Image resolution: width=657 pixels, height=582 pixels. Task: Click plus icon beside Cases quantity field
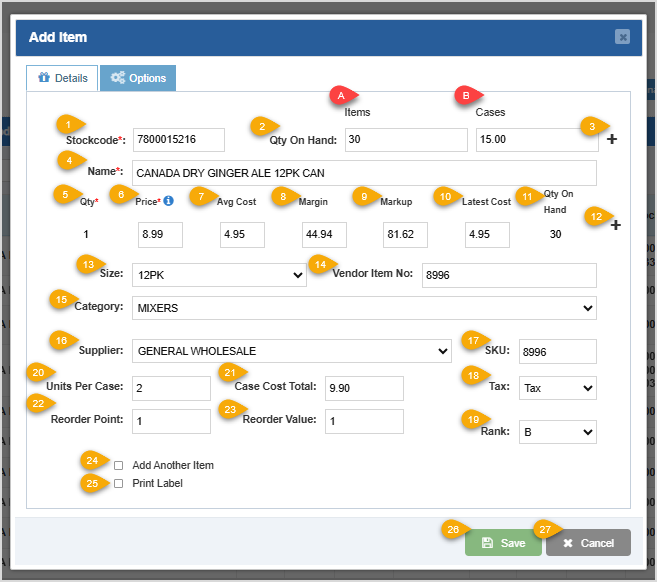[612, 139]
